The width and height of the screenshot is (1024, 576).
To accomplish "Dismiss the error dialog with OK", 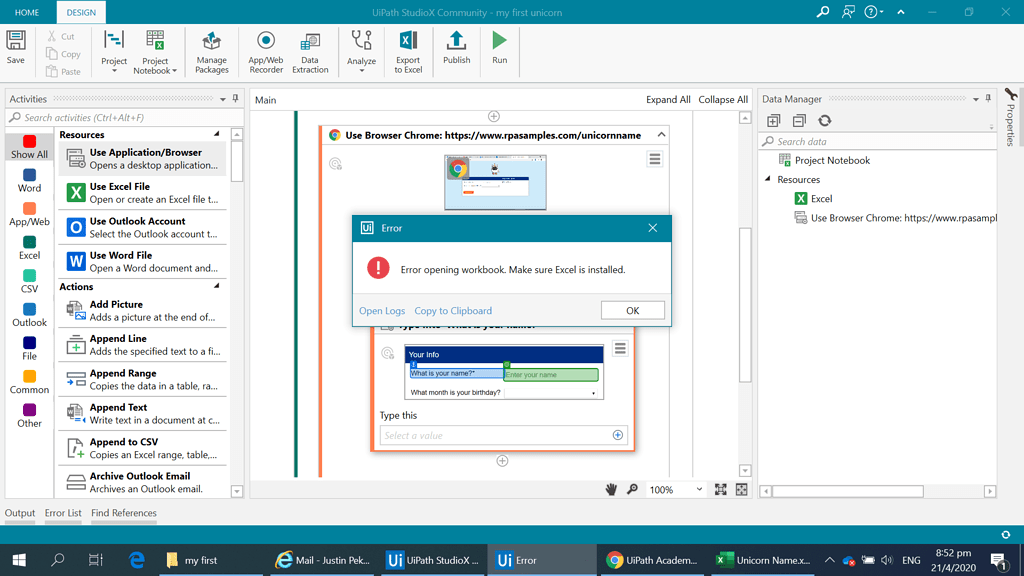I will [x=633, y=310].
